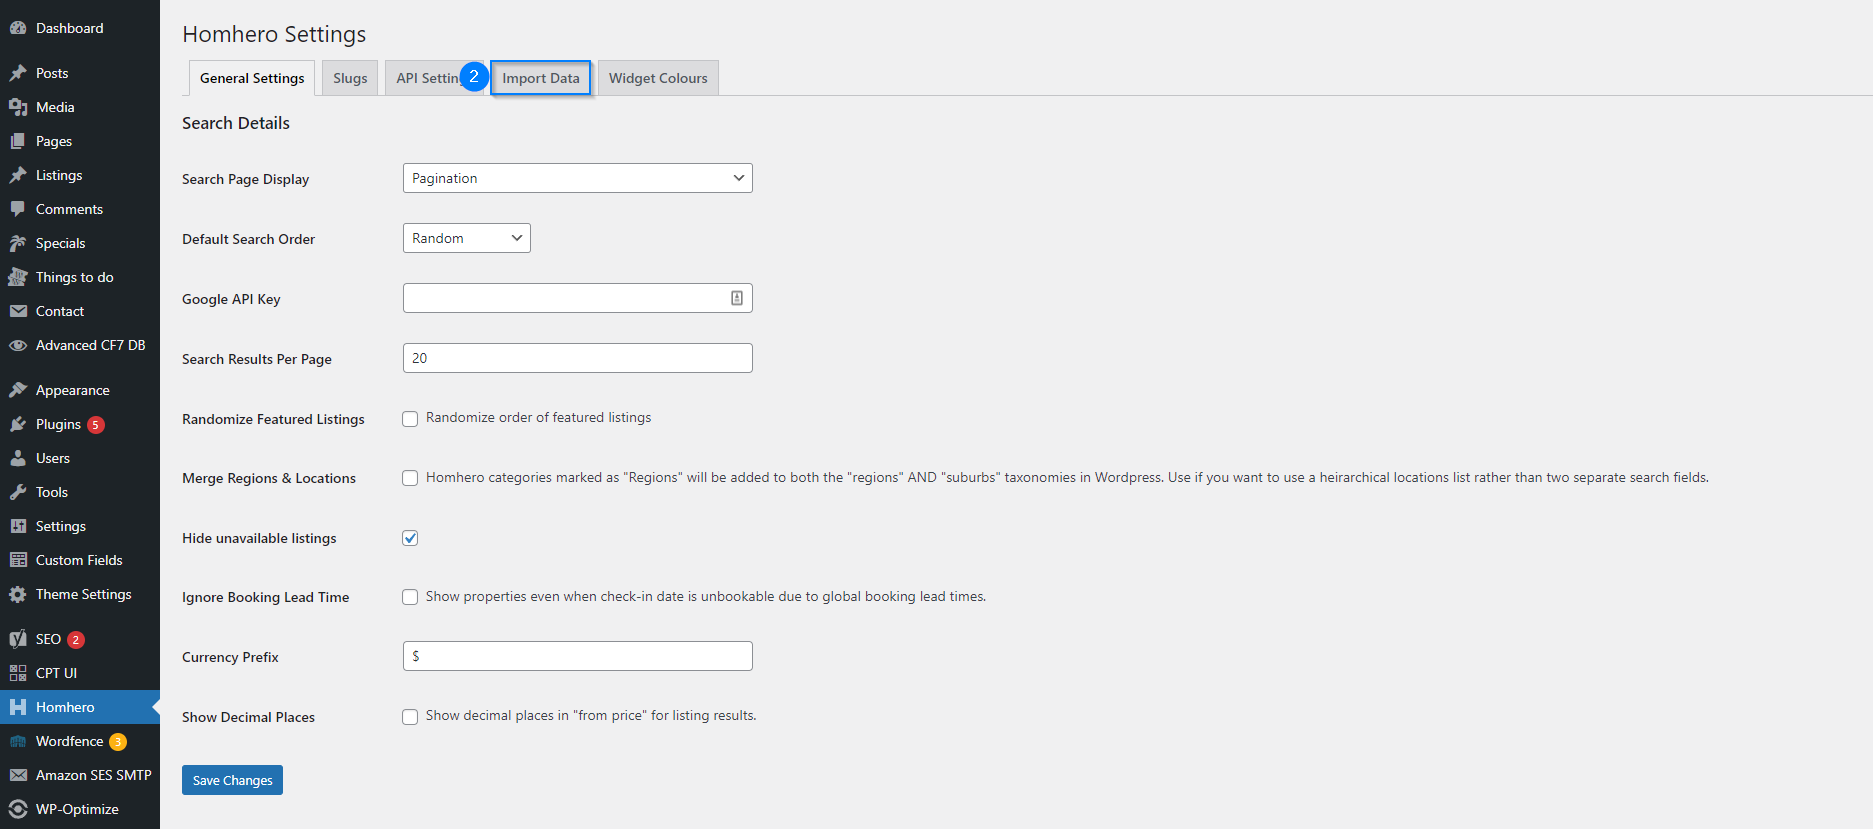Click the Google API Key field icon
Screen dimensions: 1873x829
[737, 298]
